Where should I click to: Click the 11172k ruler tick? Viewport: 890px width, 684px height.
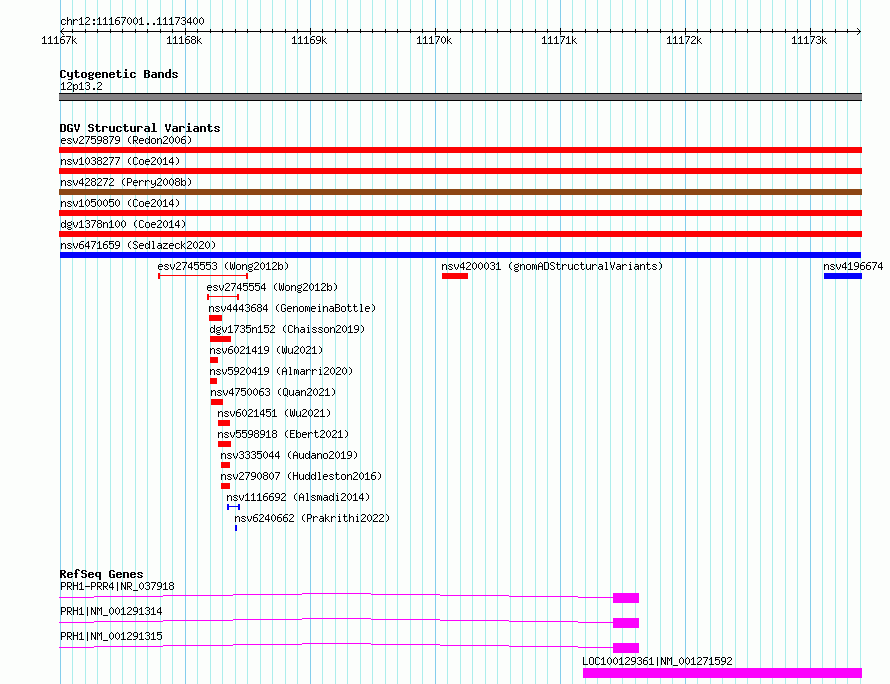click(x=683, y=40)
